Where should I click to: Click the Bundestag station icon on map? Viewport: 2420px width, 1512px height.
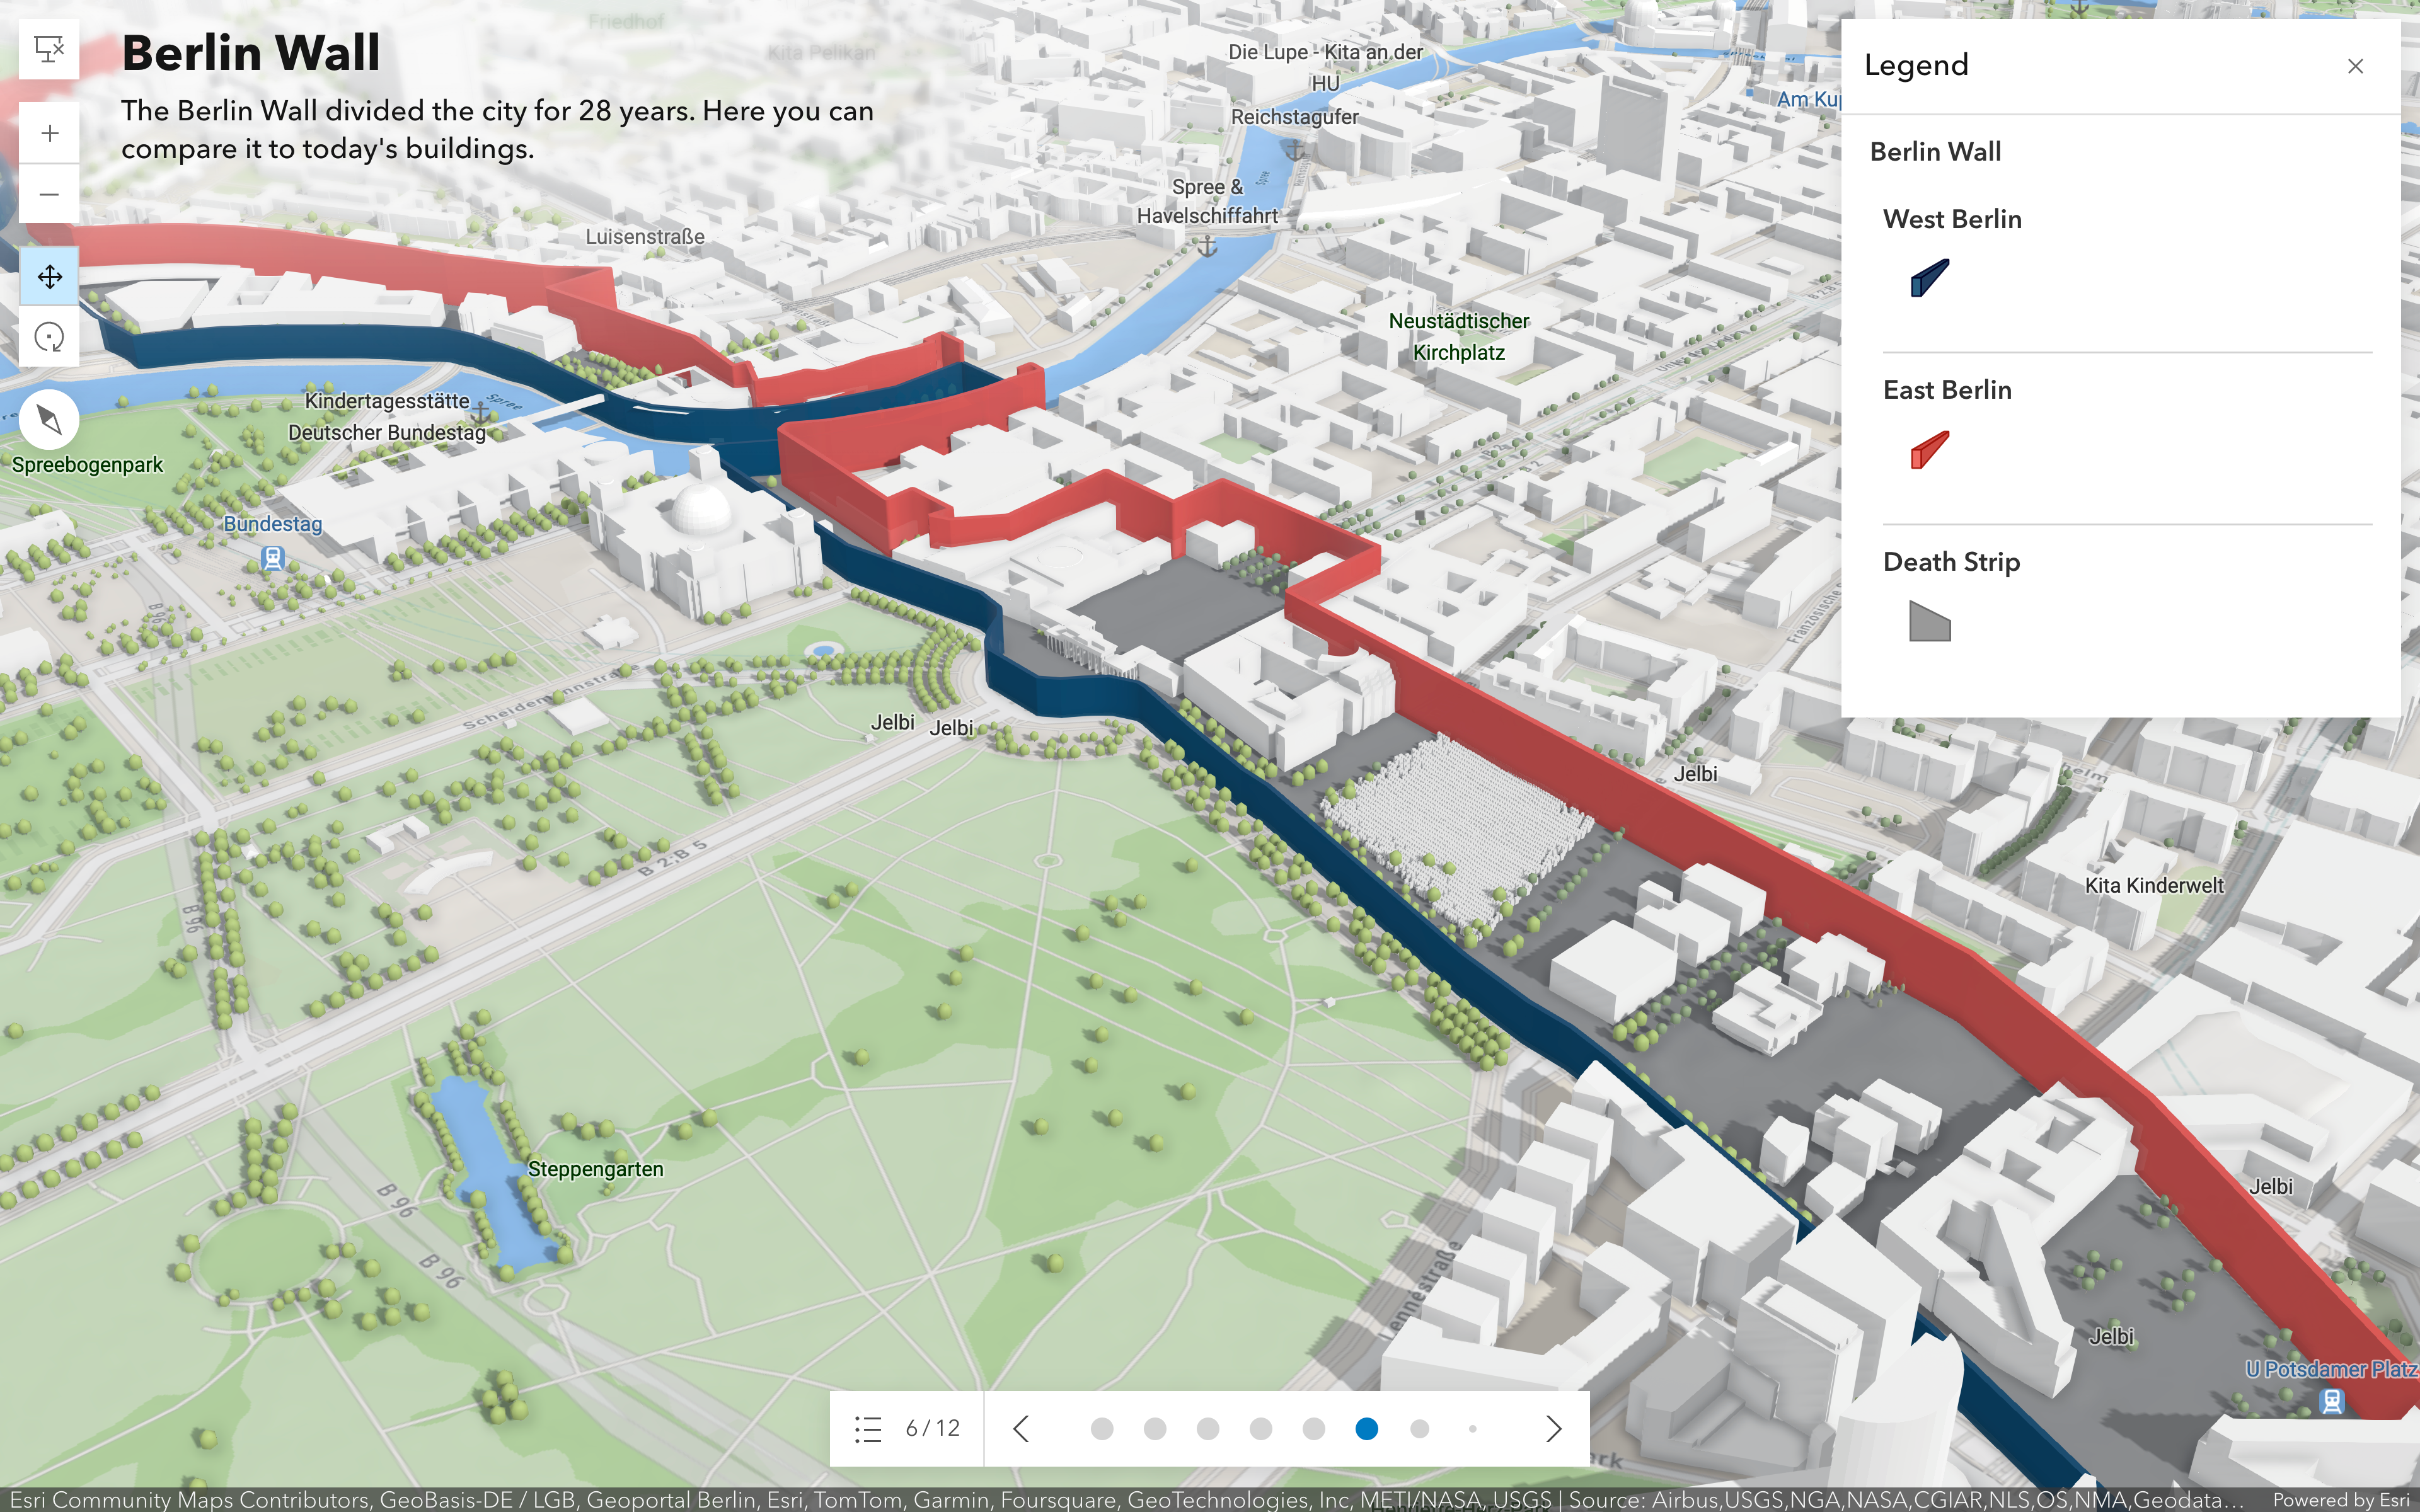click(272, 558)
